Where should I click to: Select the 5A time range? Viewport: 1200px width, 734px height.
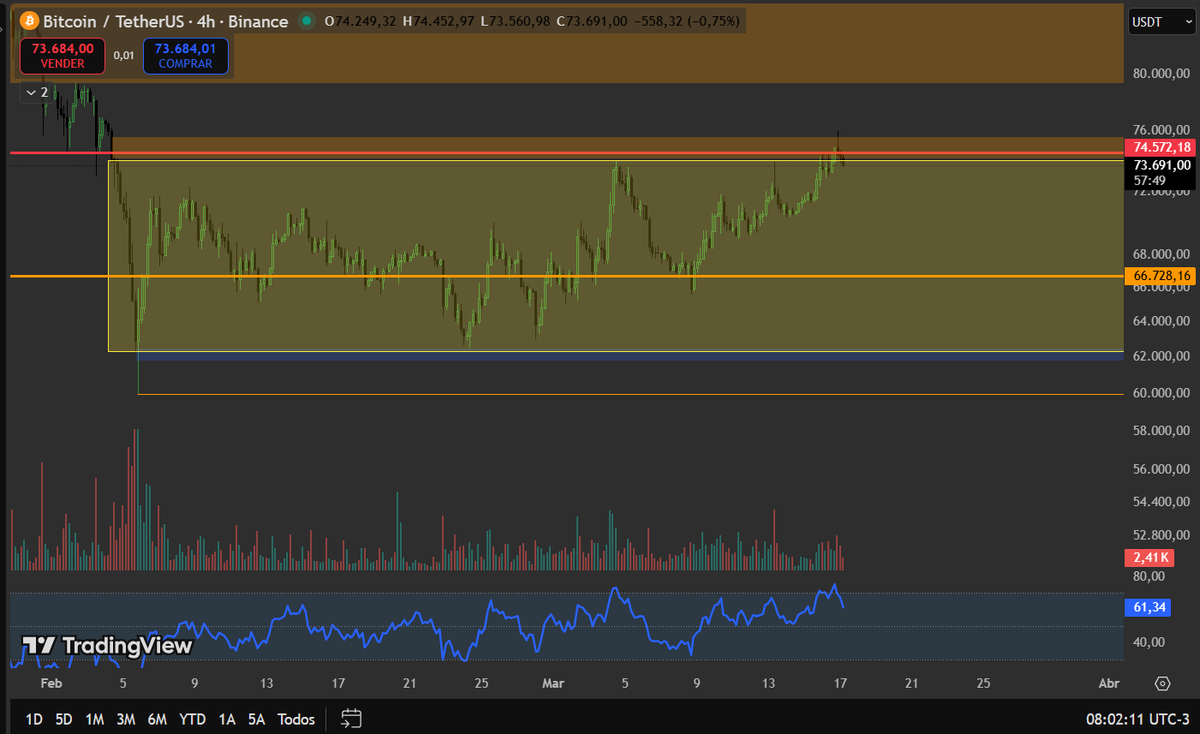click(x=257, y=719)
